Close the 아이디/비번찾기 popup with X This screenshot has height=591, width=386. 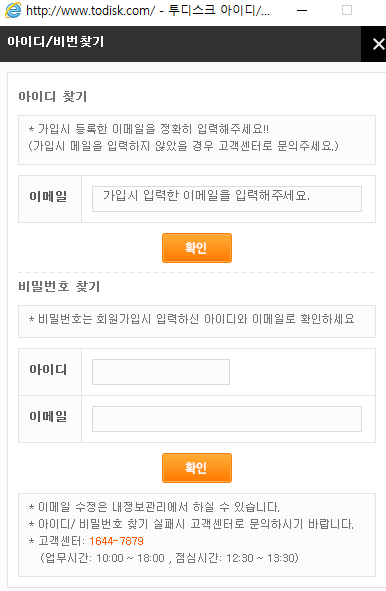click(x=378, y=44)
